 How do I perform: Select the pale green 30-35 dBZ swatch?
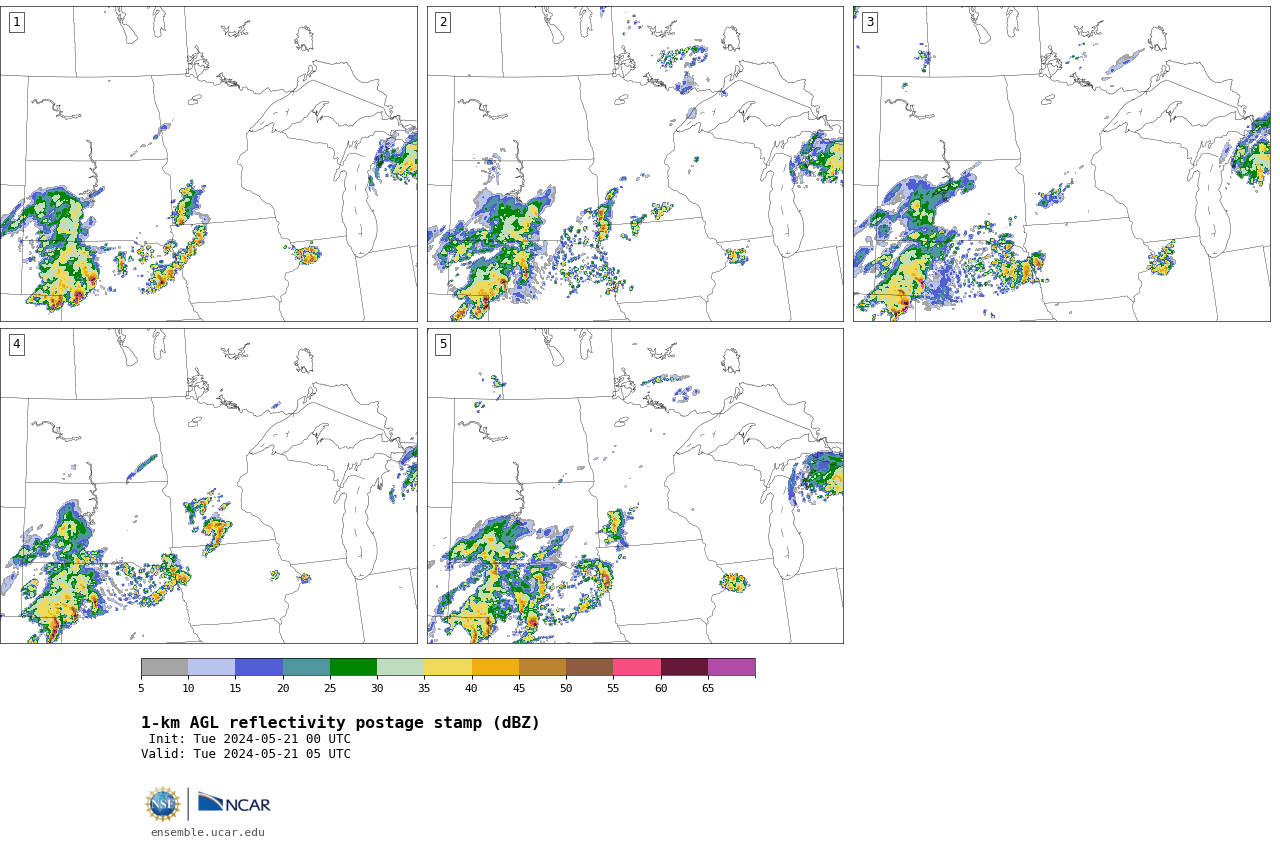tap(400, 667)
